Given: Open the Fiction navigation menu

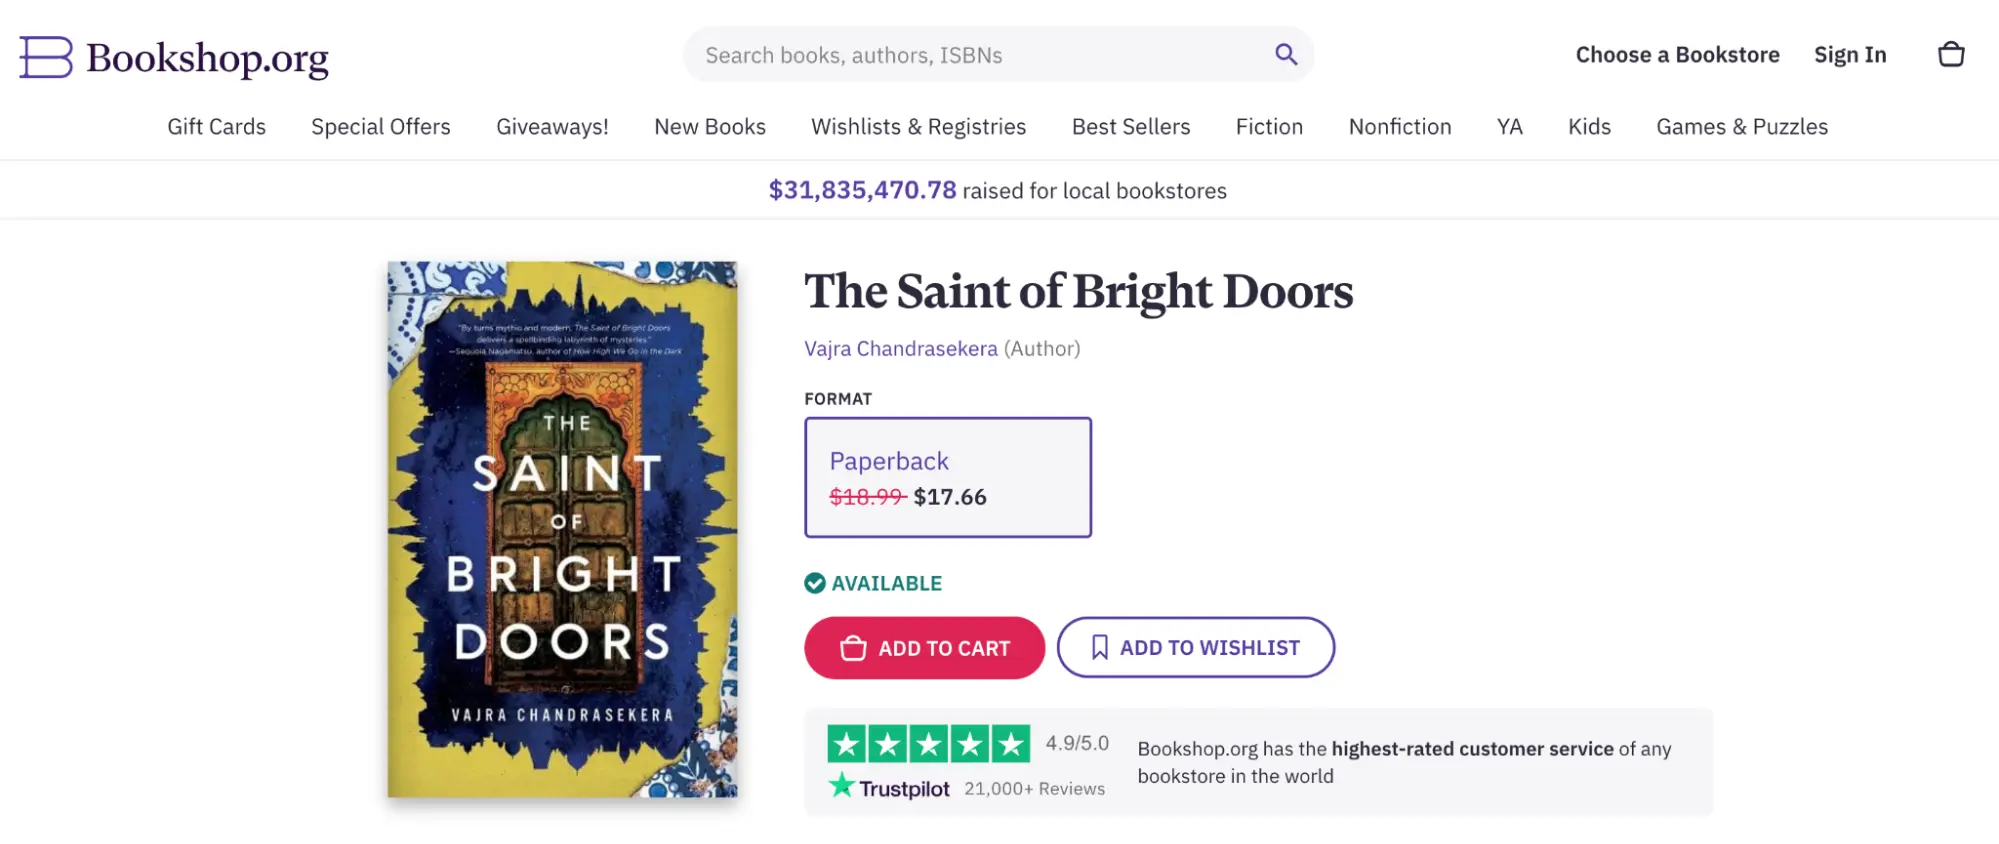Looking at the screenshot, I should [x=1268, y=126].
